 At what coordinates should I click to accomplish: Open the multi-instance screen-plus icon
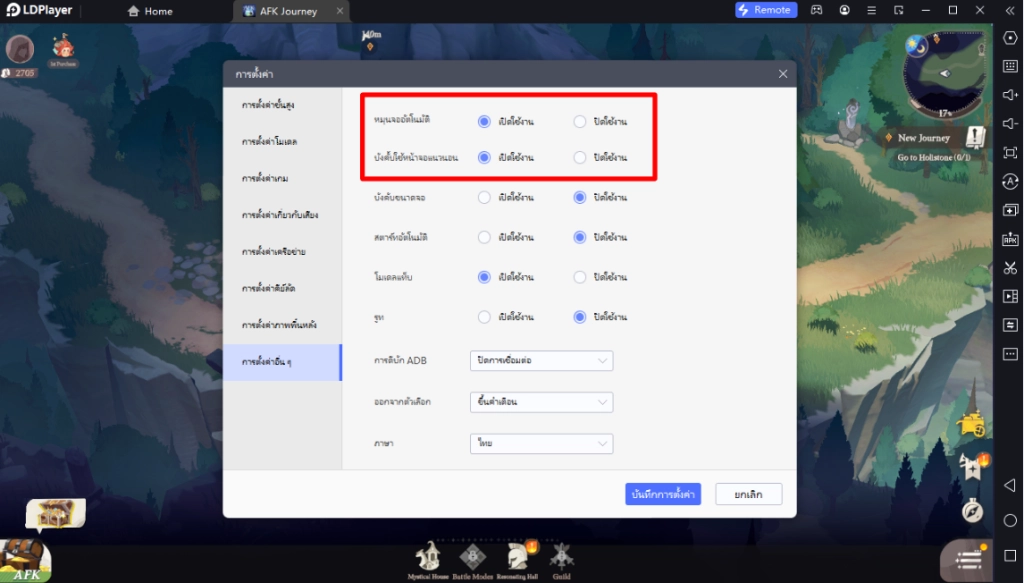pos(1010,210)
